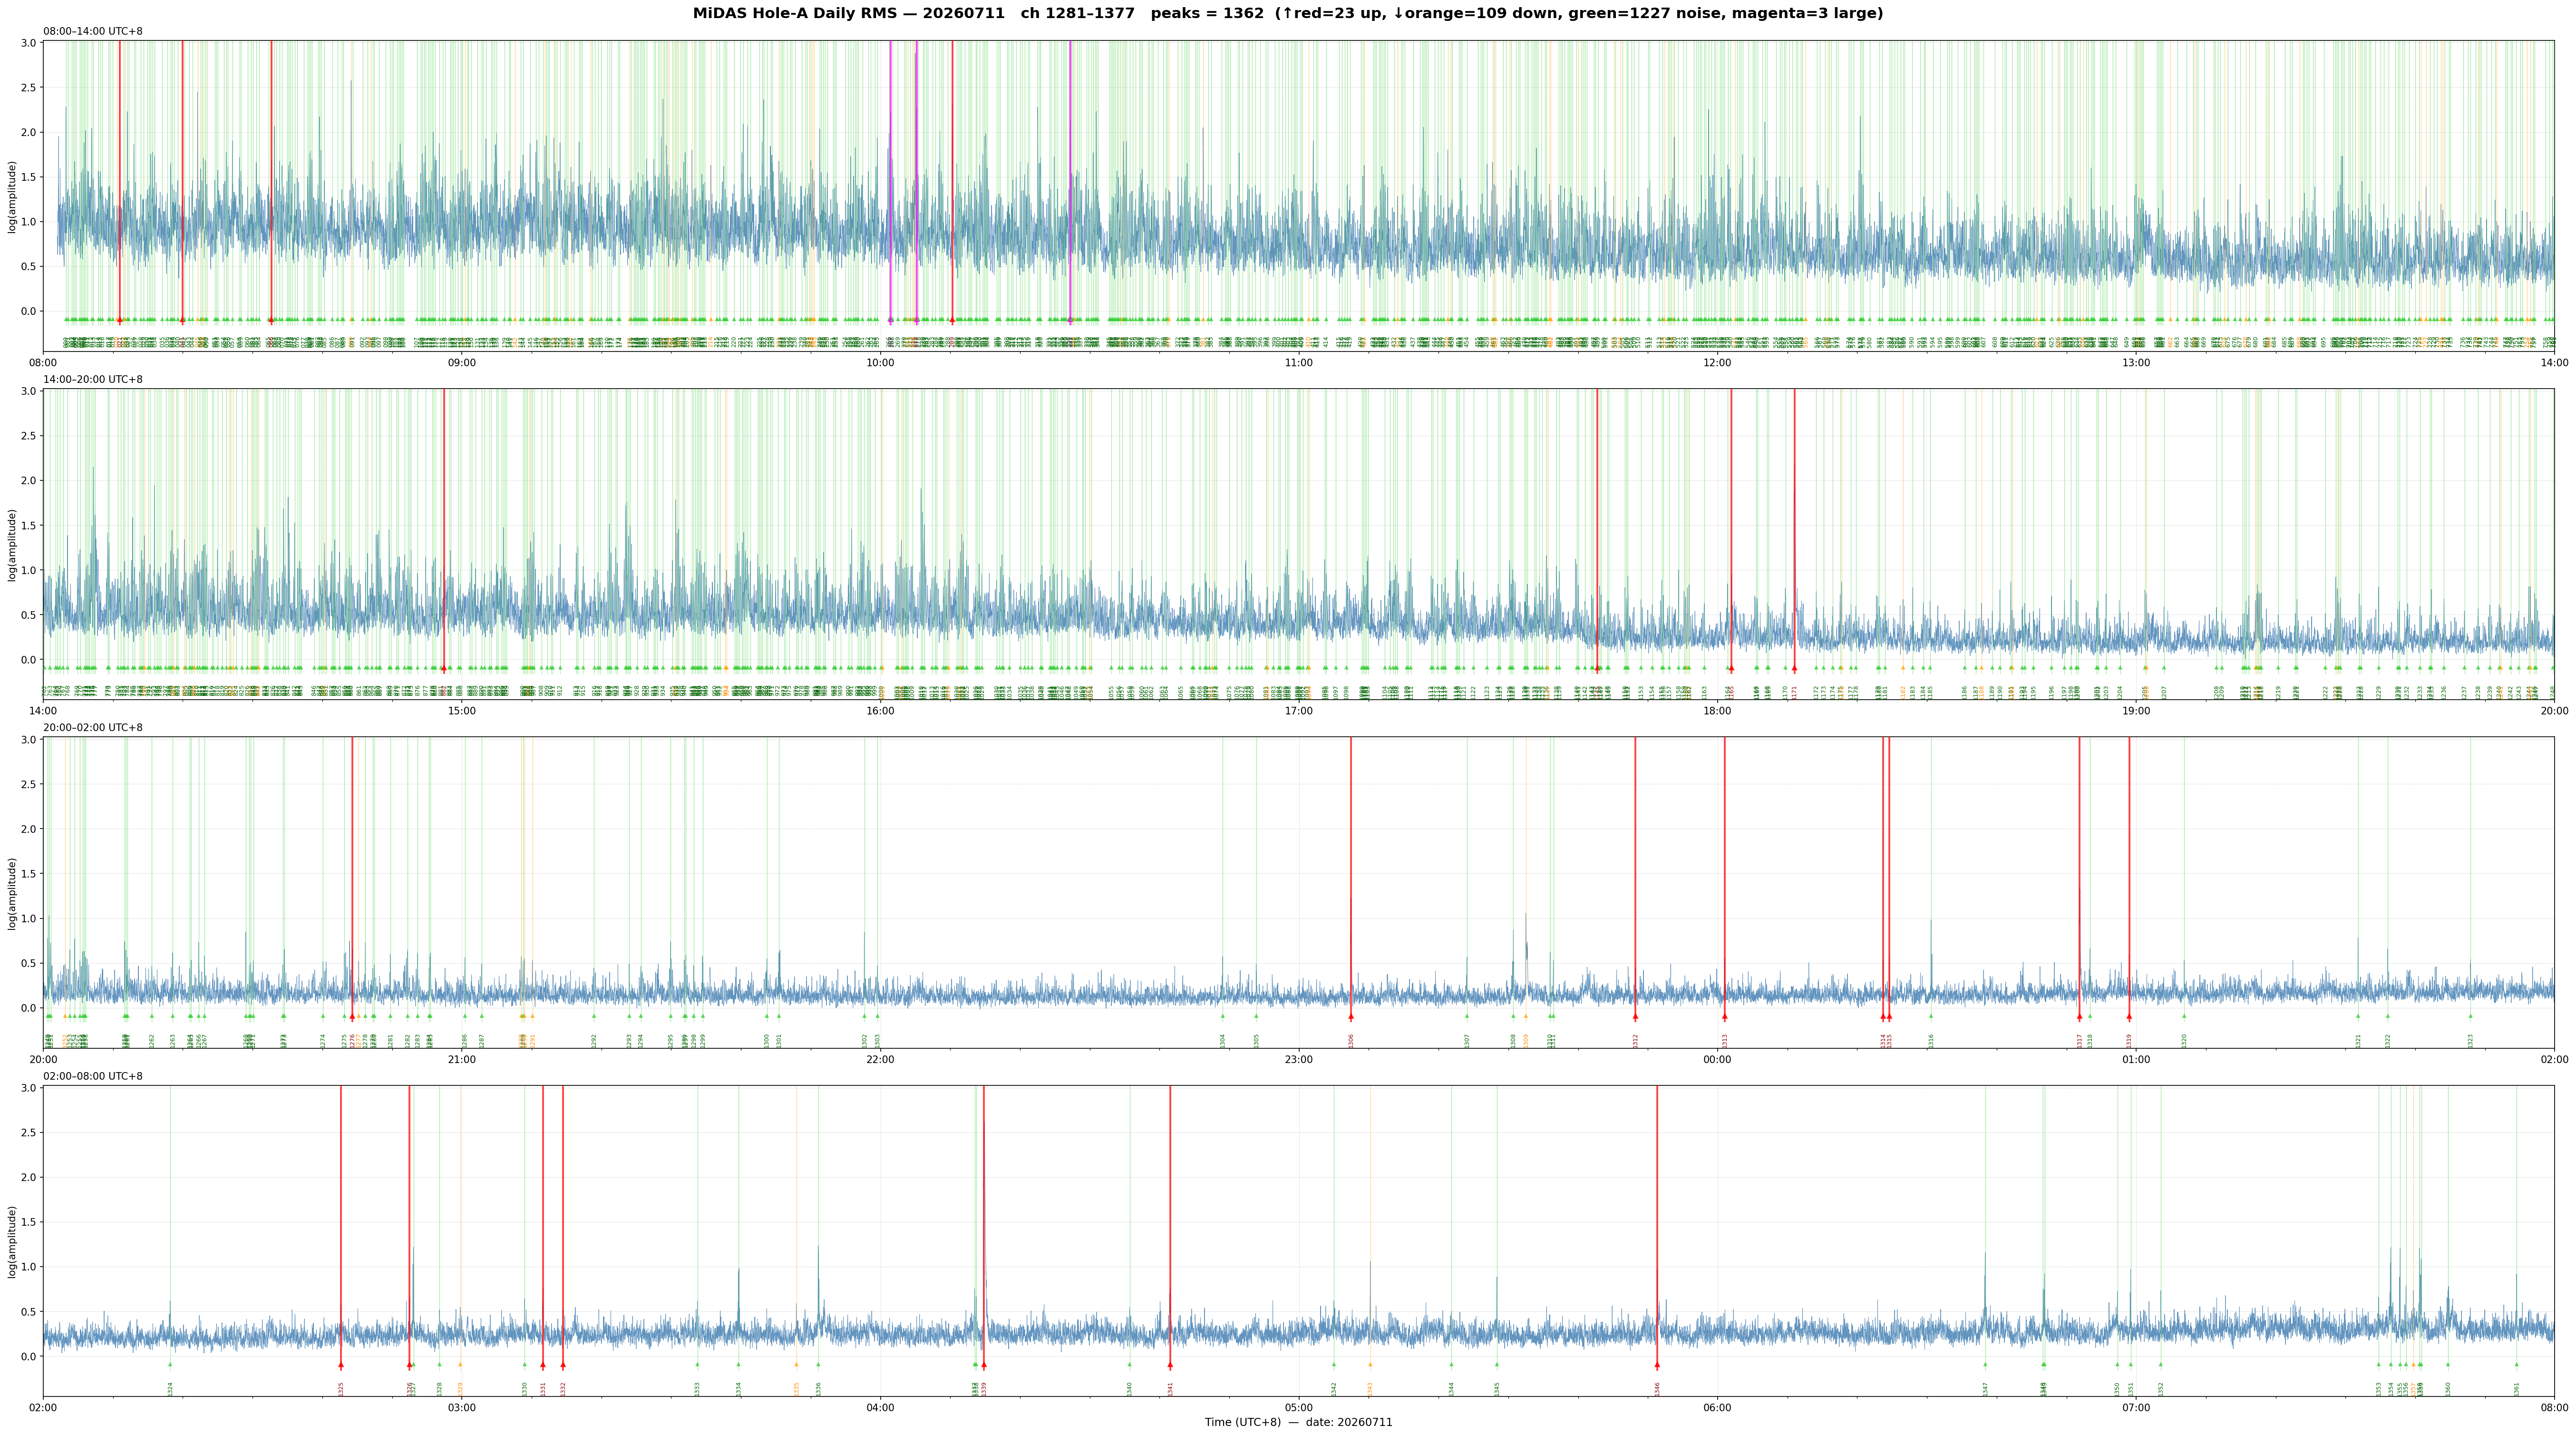
Task: Click the peak number label '1340'
Action: 1130,1389
